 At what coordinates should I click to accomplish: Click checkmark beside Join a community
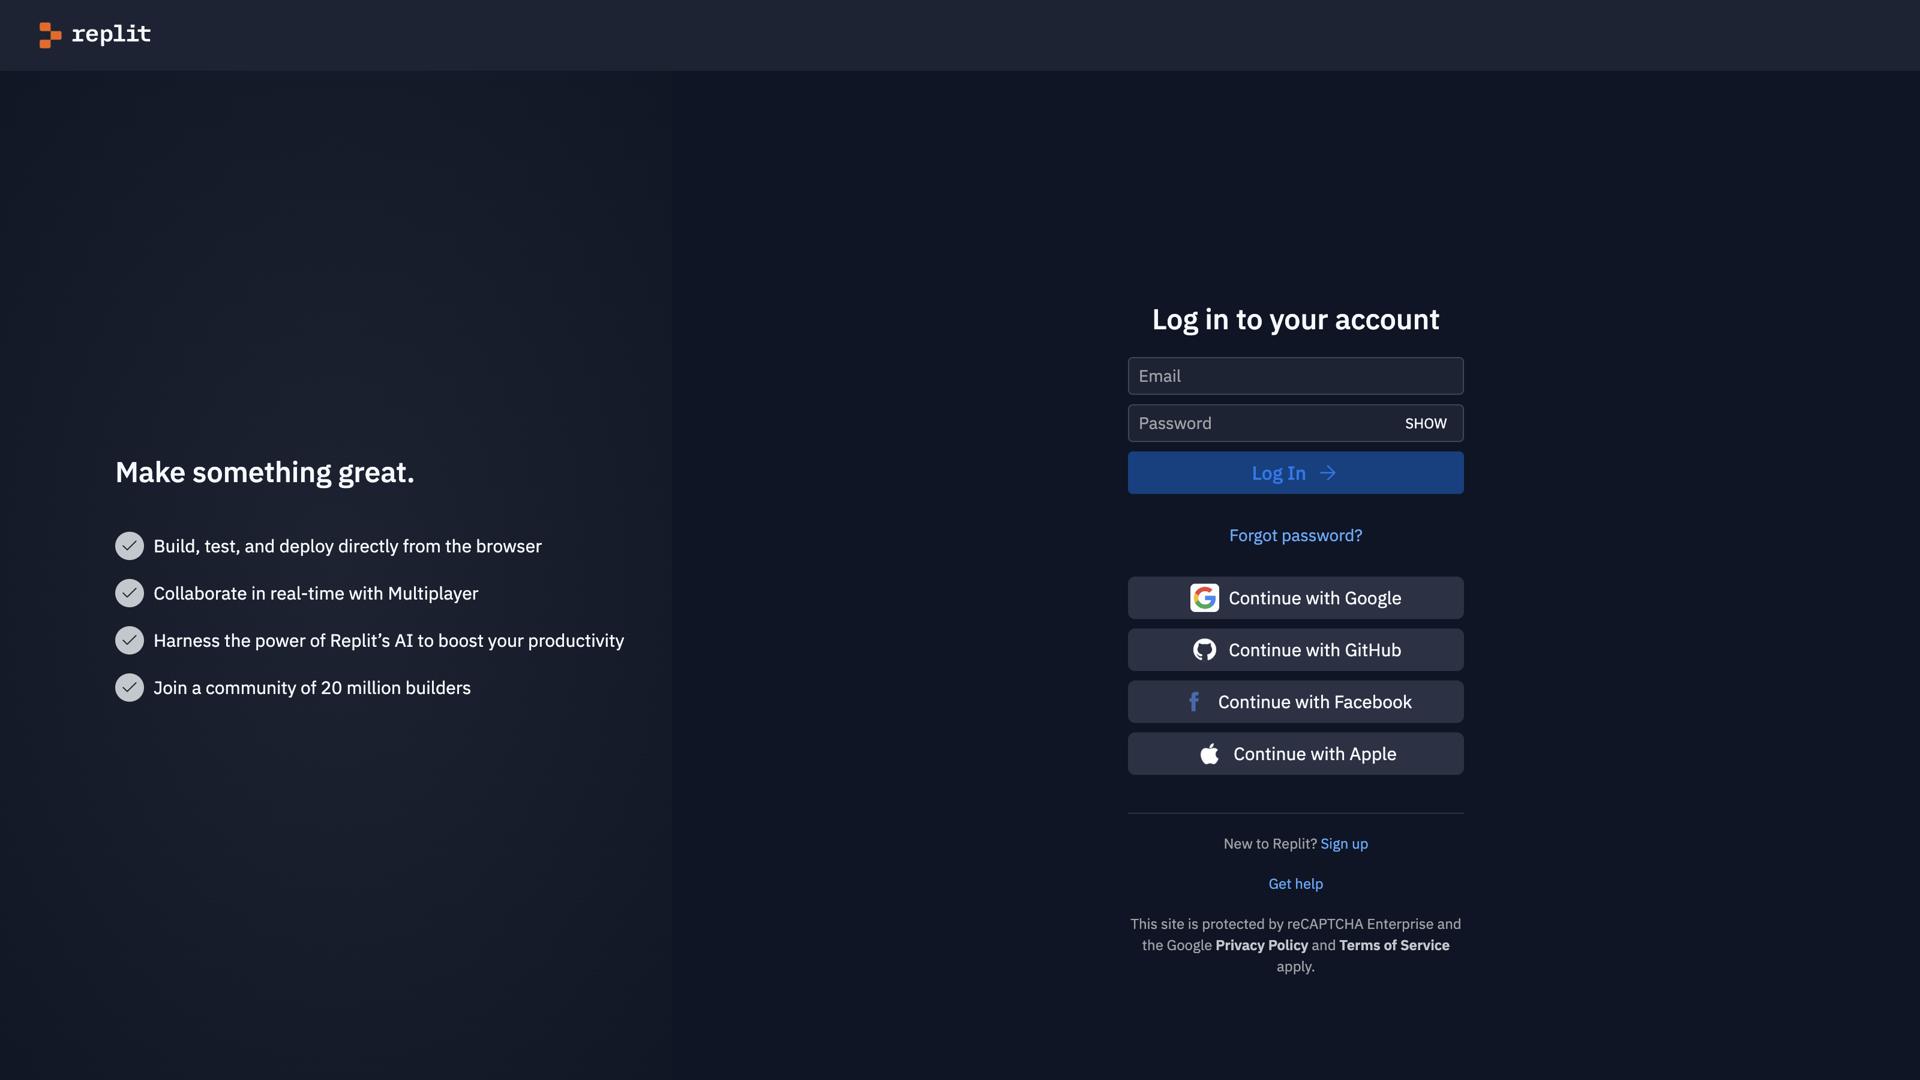[129, 688]
